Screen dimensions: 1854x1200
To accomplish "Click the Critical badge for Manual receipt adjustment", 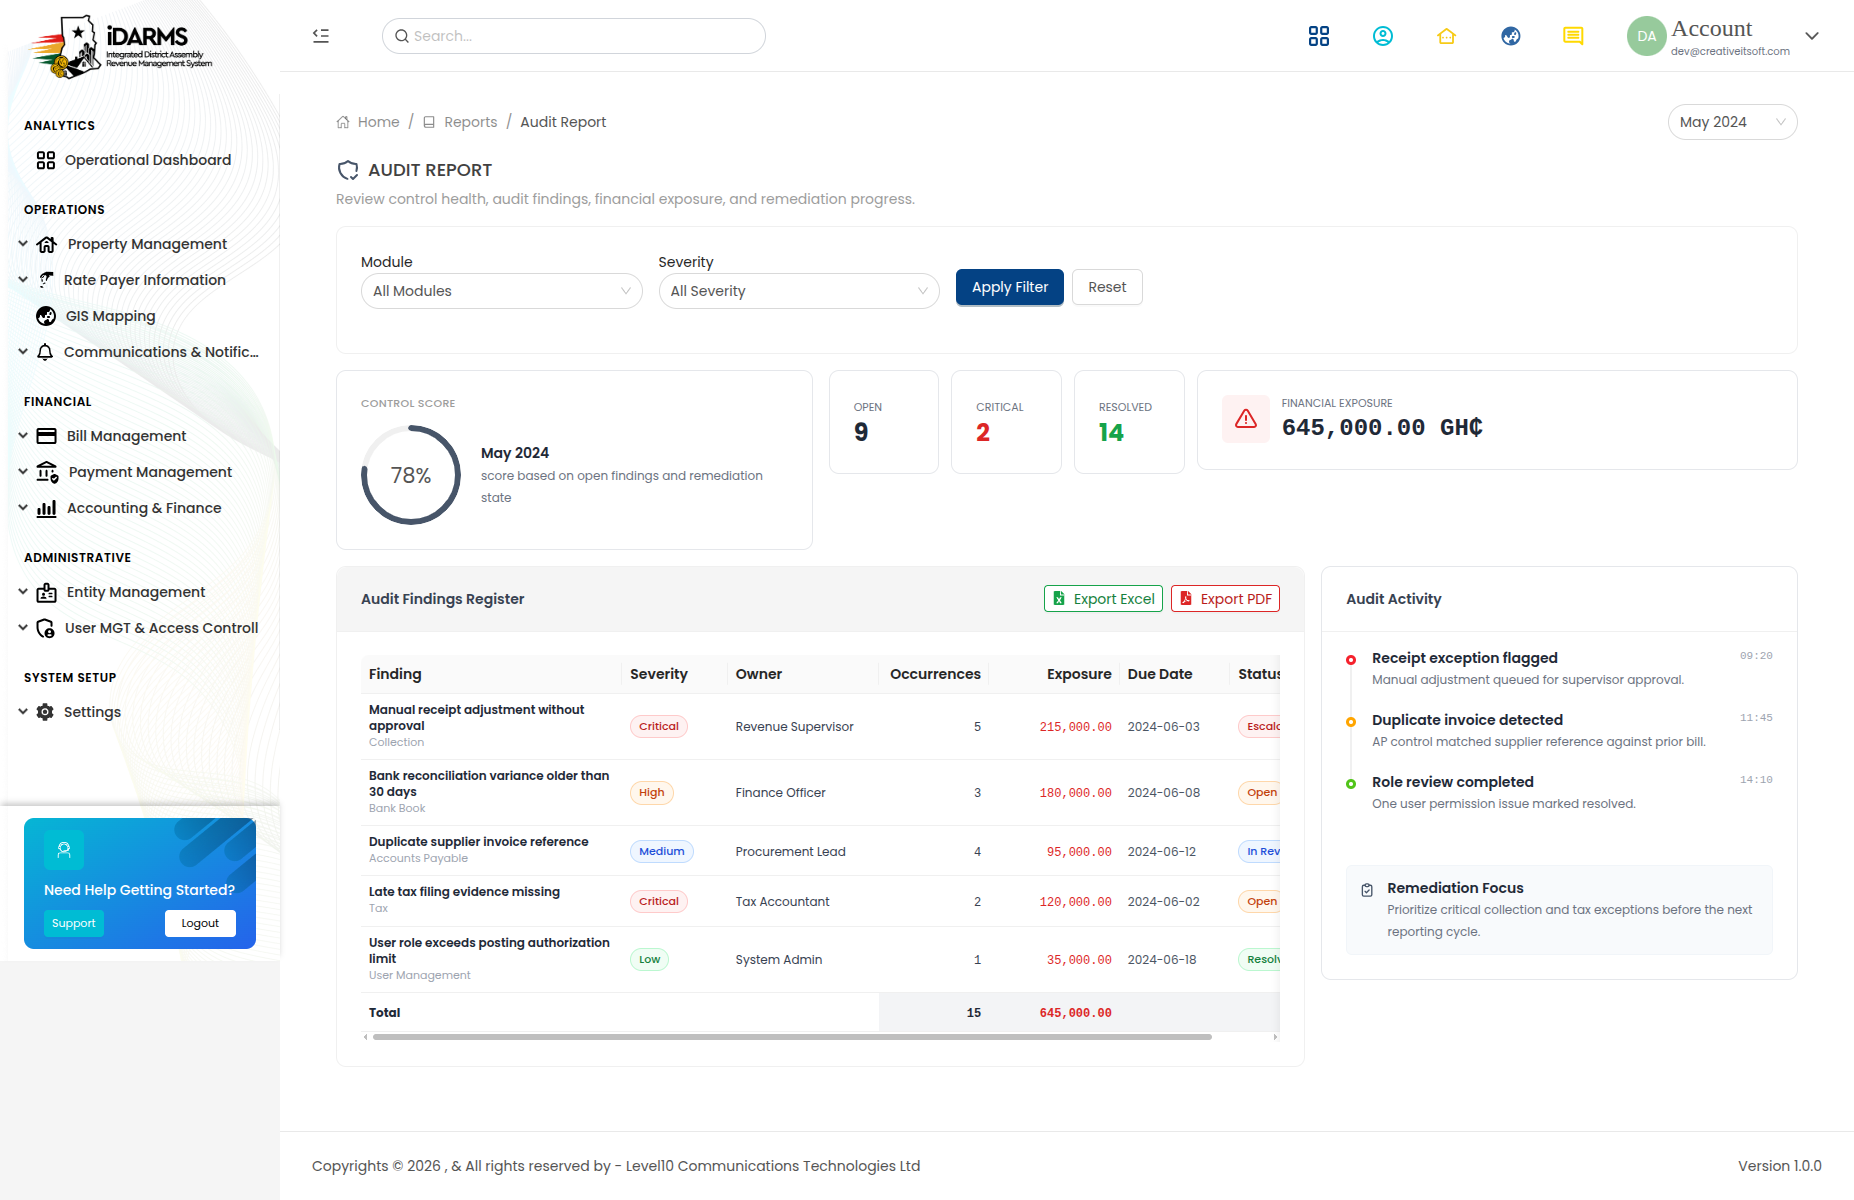I will point(659,727).
